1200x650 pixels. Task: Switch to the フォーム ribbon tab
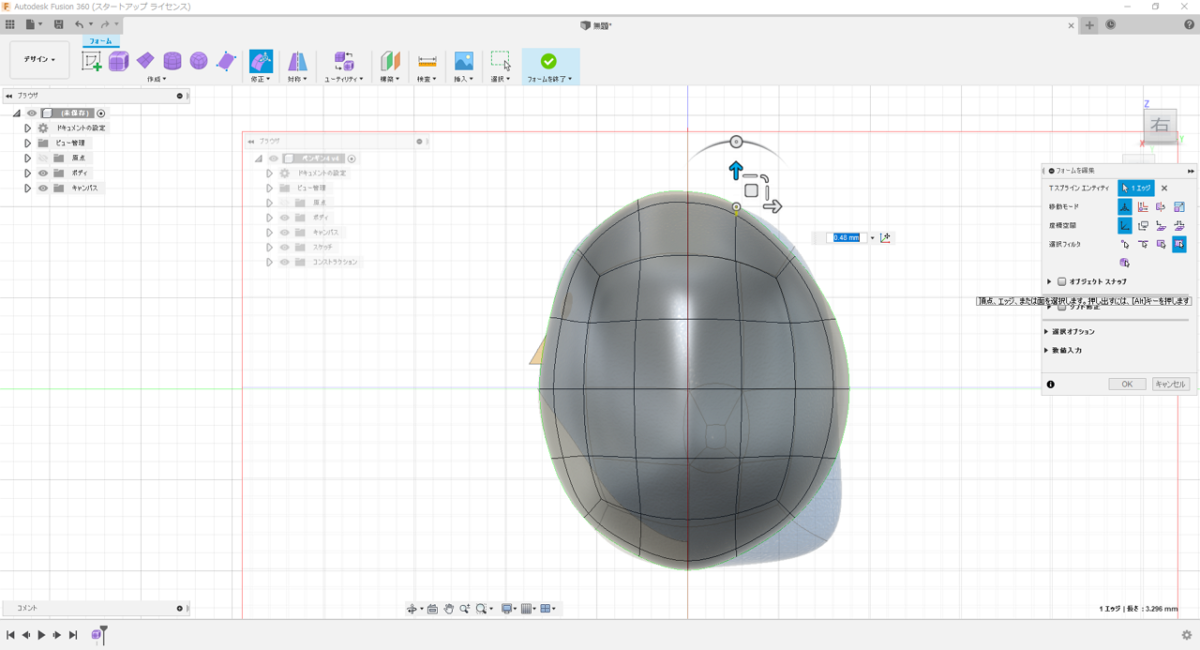[x=101, y=42]
